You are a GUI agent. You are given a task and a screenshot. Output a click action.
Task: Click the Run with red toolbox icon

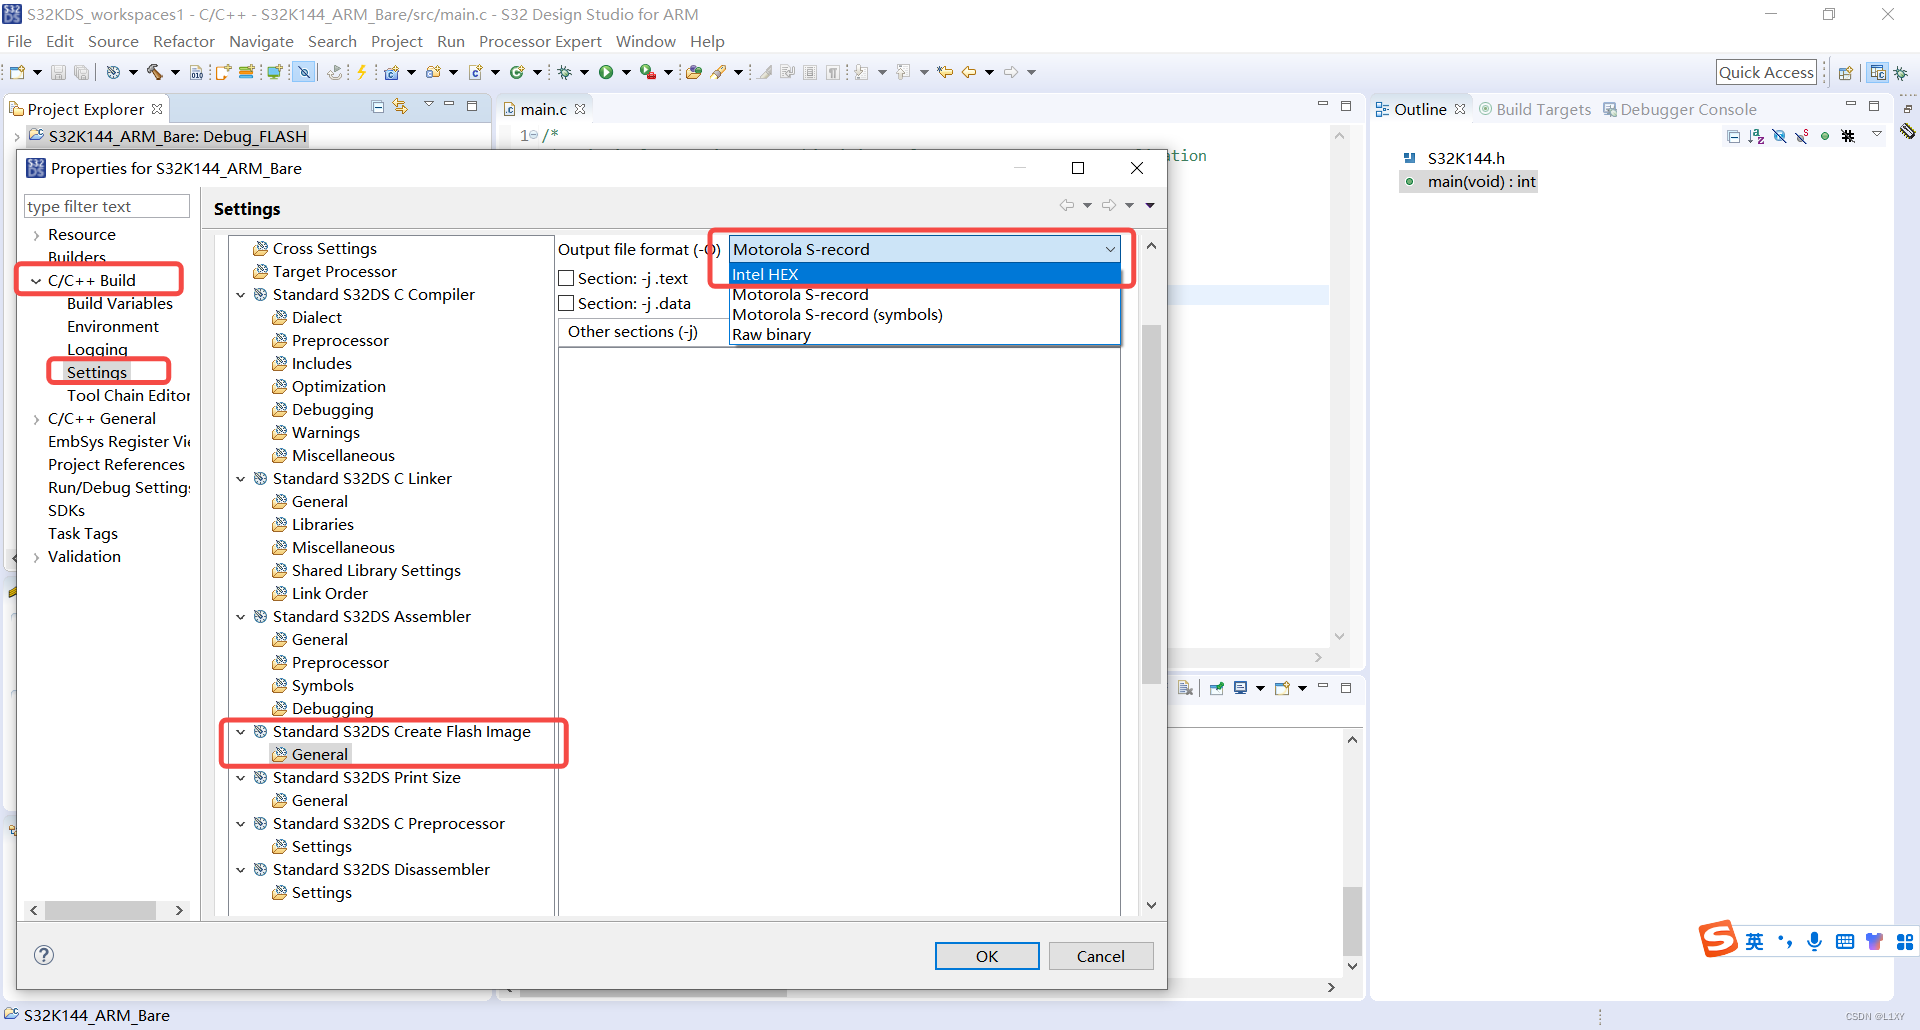tap(648, 72)
